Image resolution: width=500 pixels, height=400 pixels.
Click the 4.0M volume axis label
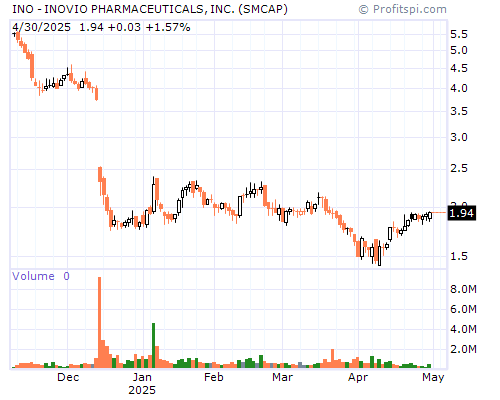coord(463,329)
